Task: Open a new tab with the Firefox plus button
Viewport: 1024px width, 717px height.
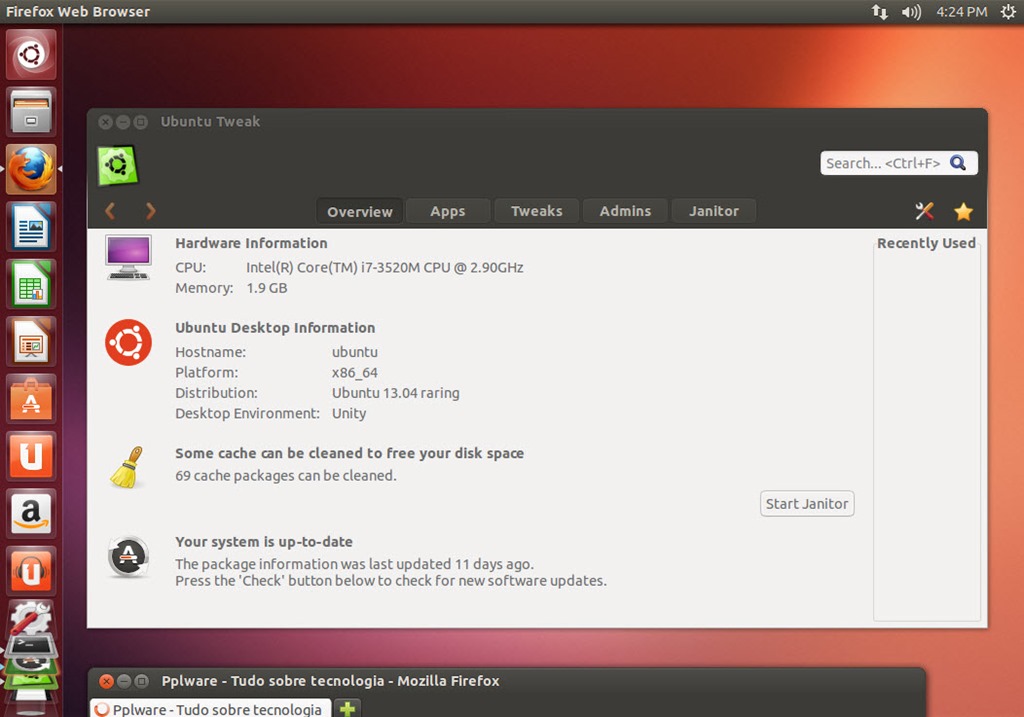Action: tap(347, 709)
